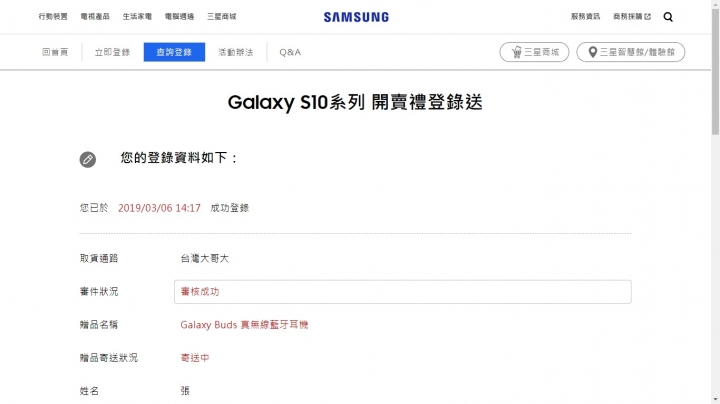Open the 電腦週邊 menu
720x404 pixels.
click(180, 17)
